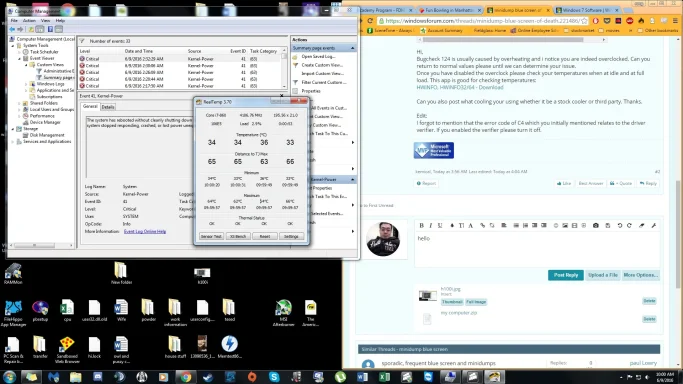The width and height of the screenshot is (683, 384).
Task: Expand Windows Logs tree node
Action: click(x=26, y=84)
